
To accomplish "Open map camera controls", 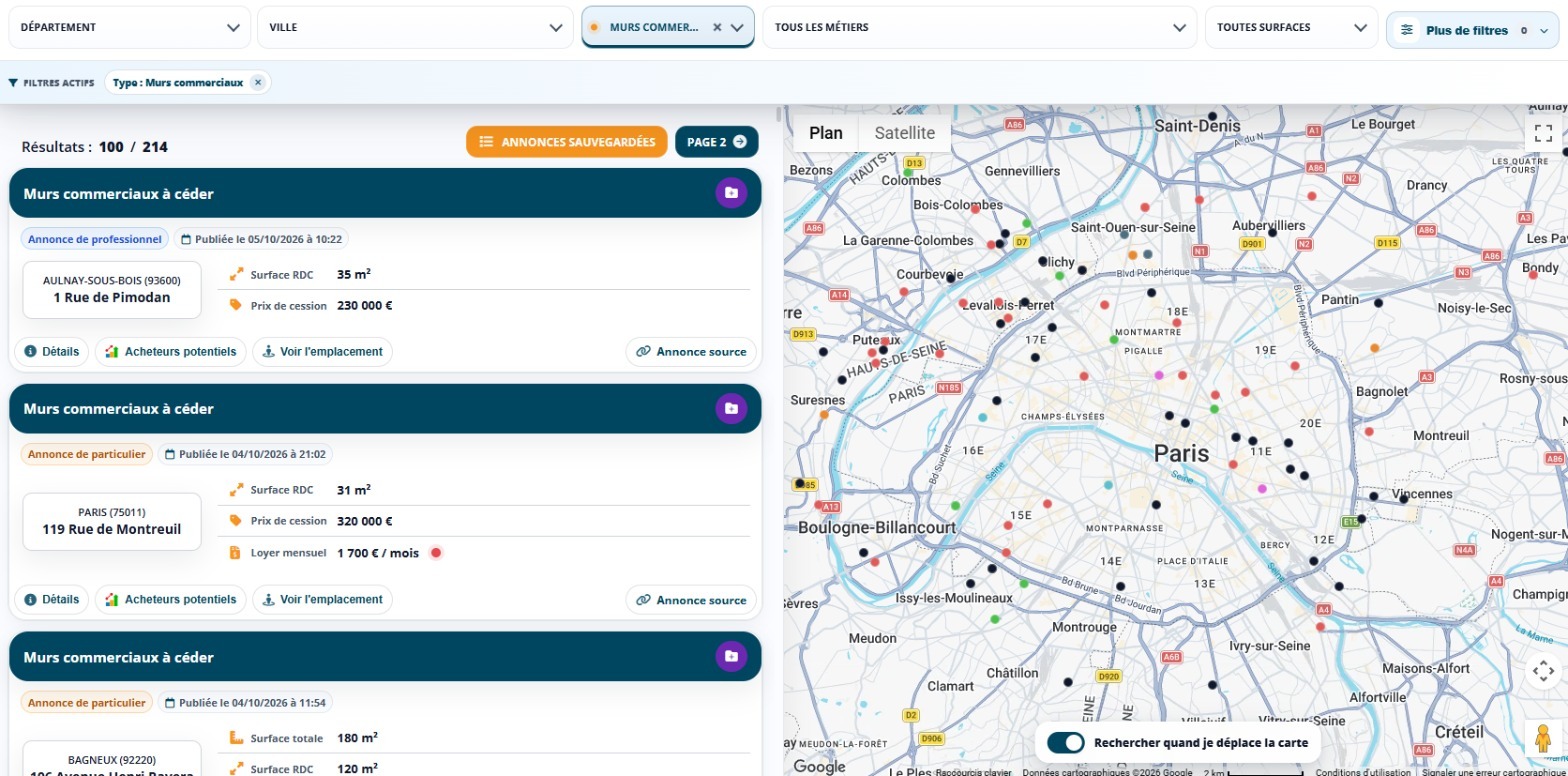I will click(1543, 671).
